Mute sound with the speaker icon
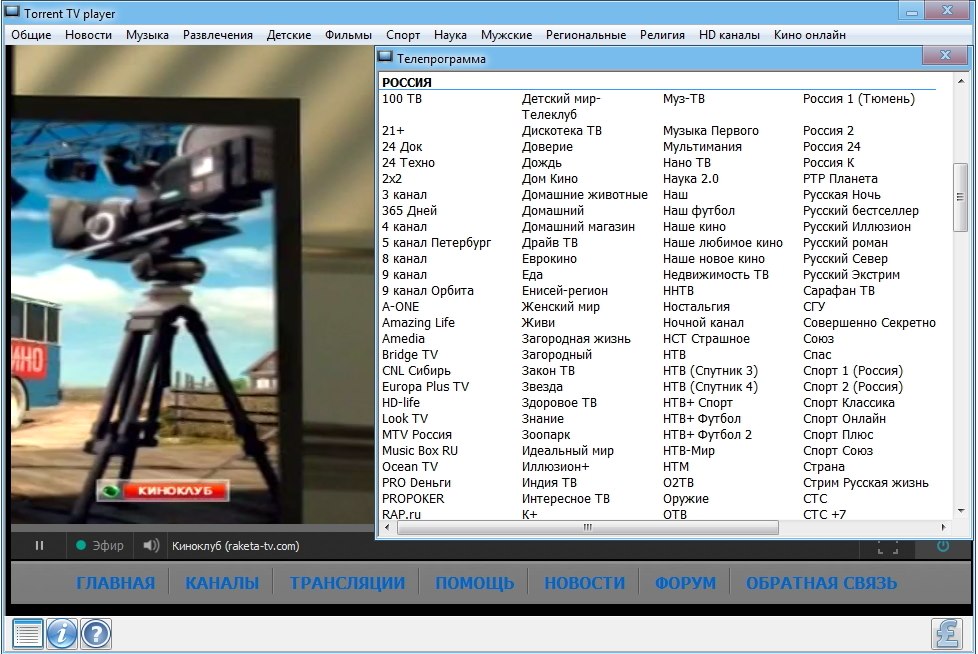This screenshot has width=978, height=654. [x=150, y=546]
